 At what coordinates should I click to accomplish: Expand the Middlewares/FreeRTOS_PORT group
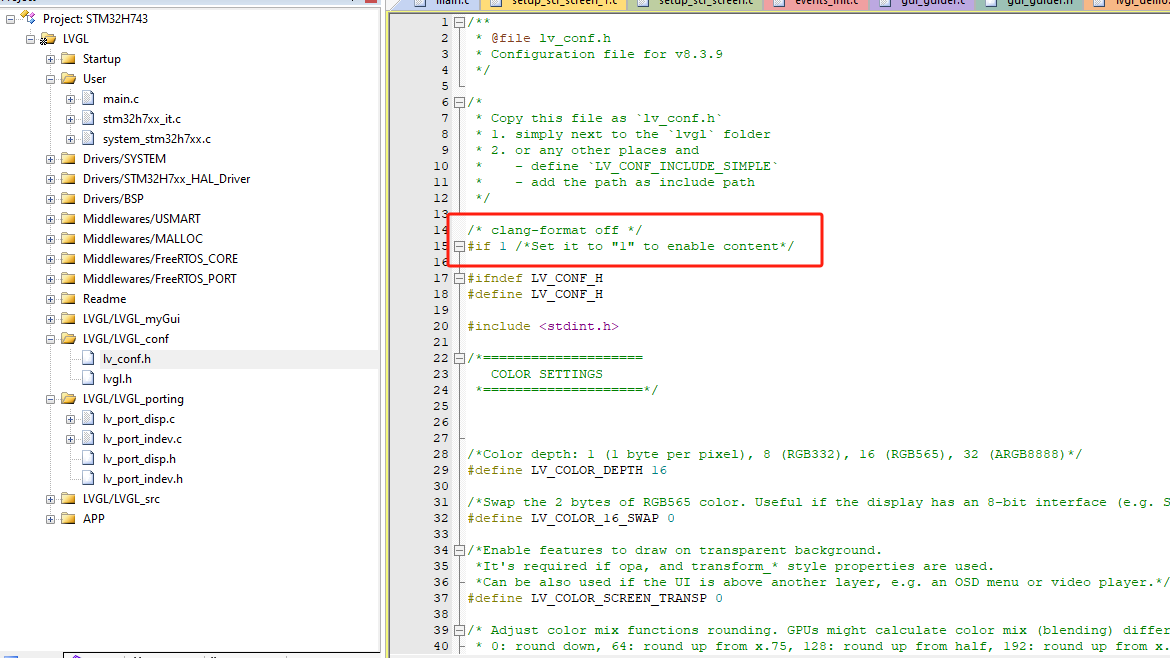[x=51, y=279]
